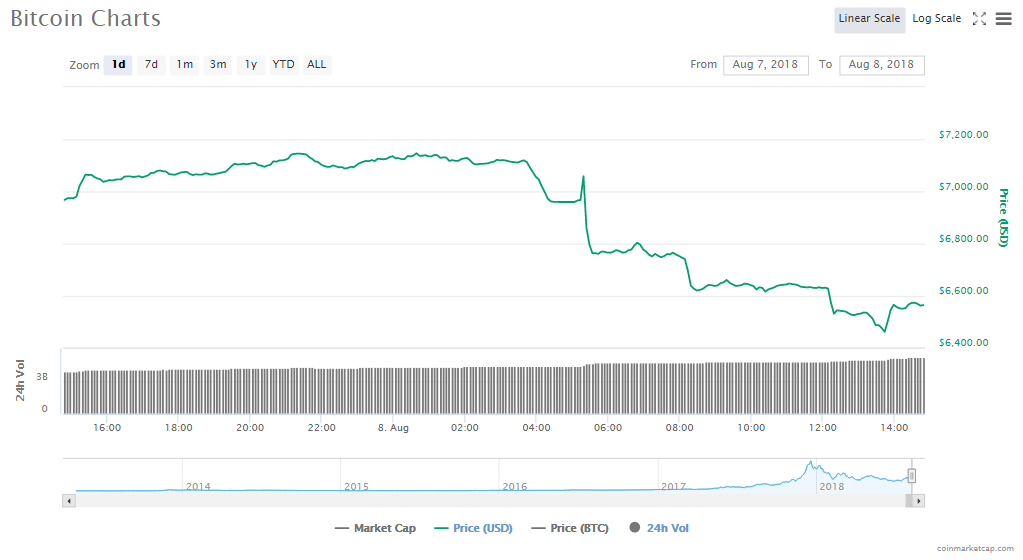Open the chart hamburger menu

[x=1003, y=18]
